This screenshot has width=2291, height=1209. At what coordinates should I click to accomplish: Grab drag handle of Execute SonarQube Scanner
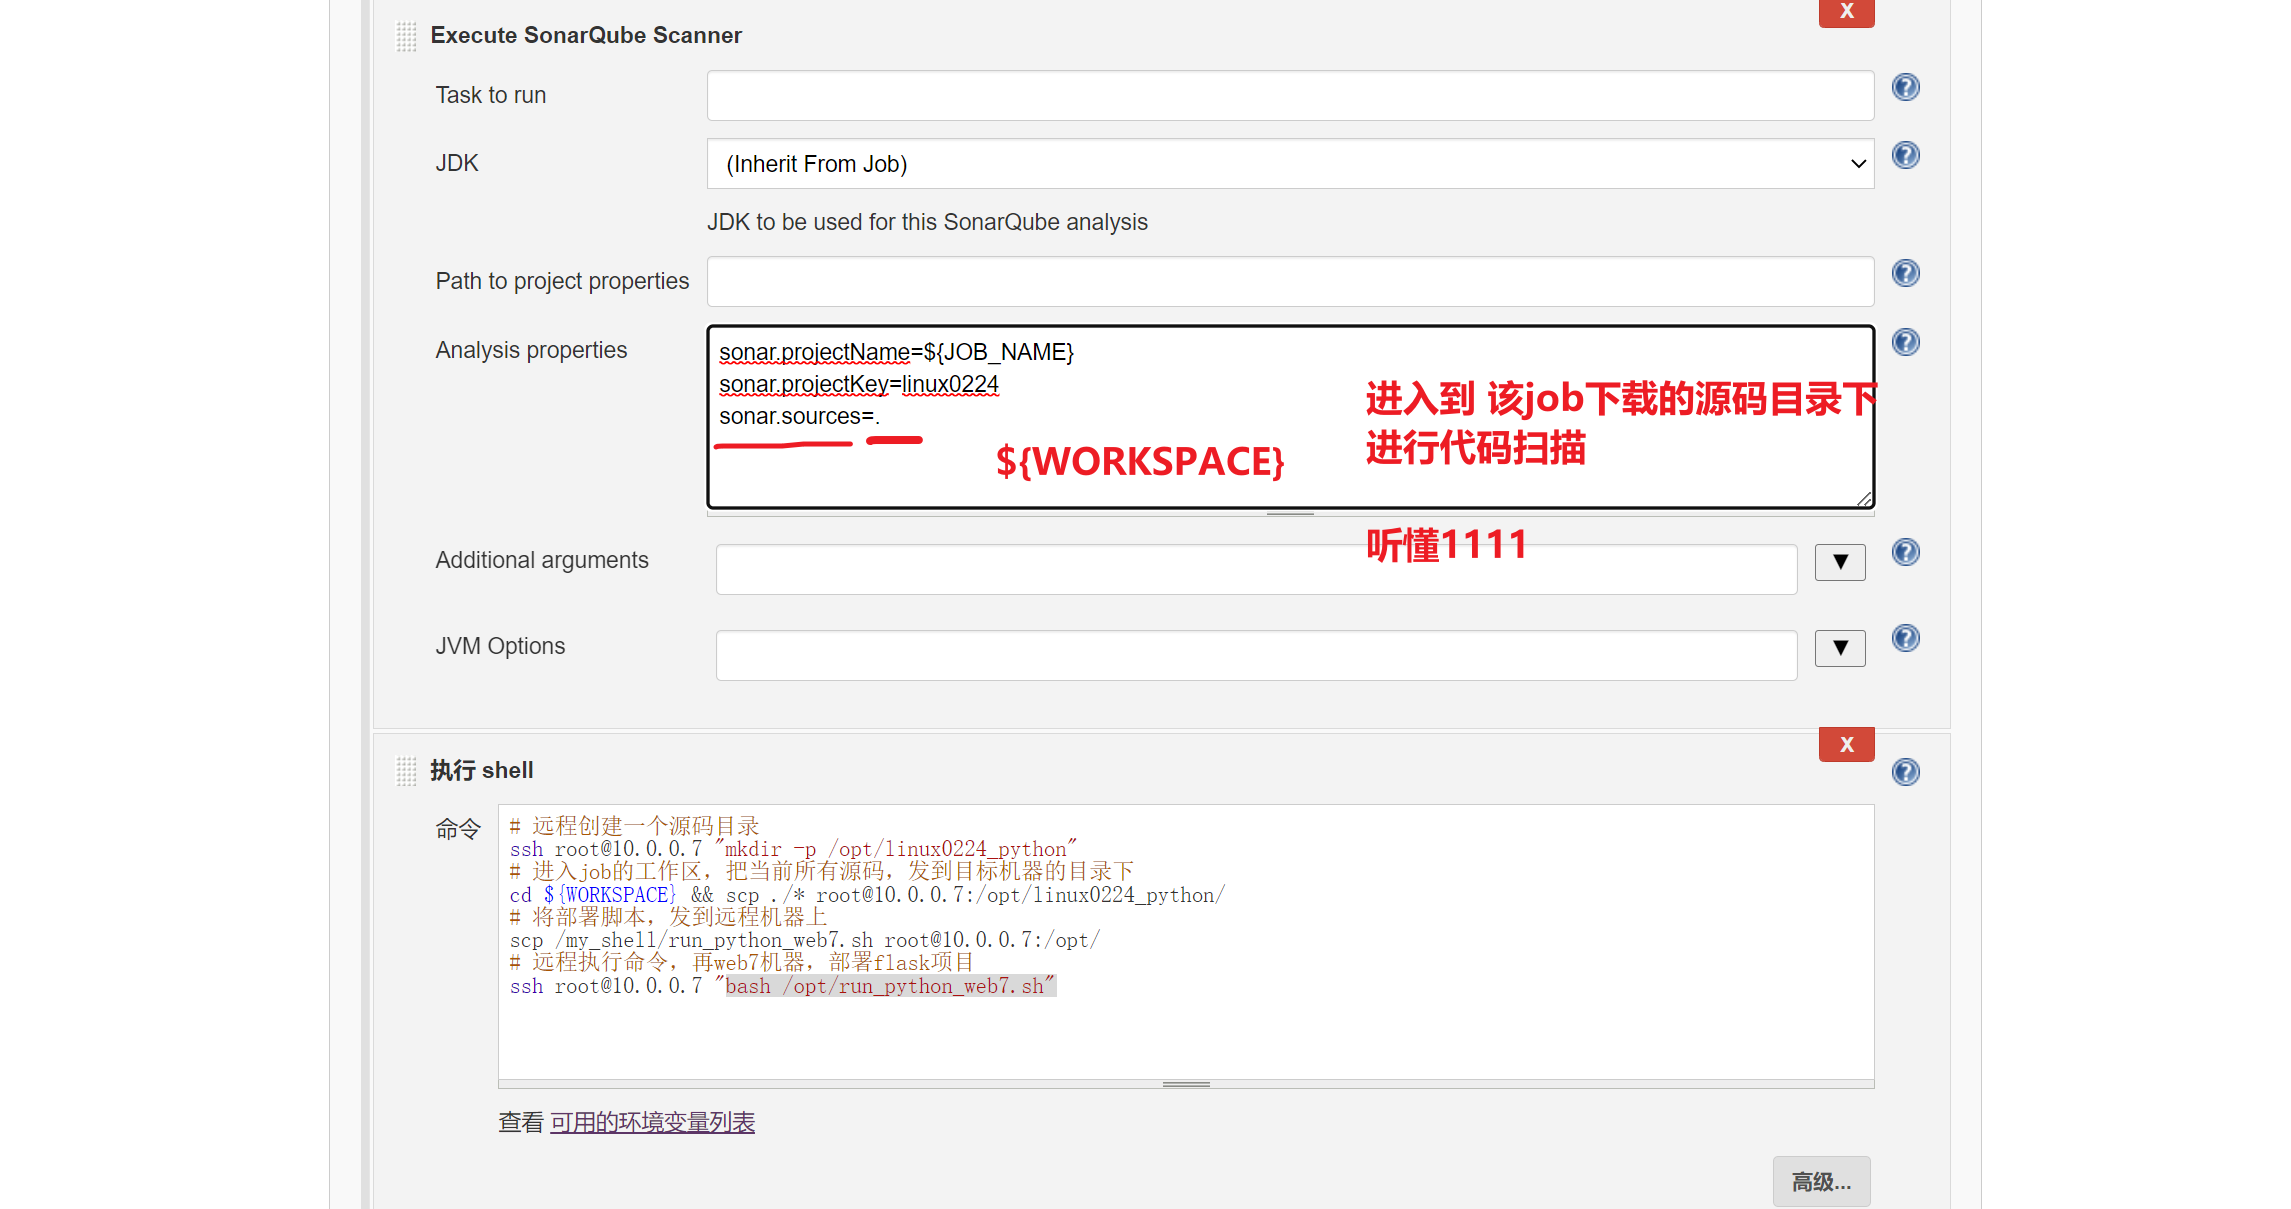[406, 37]
